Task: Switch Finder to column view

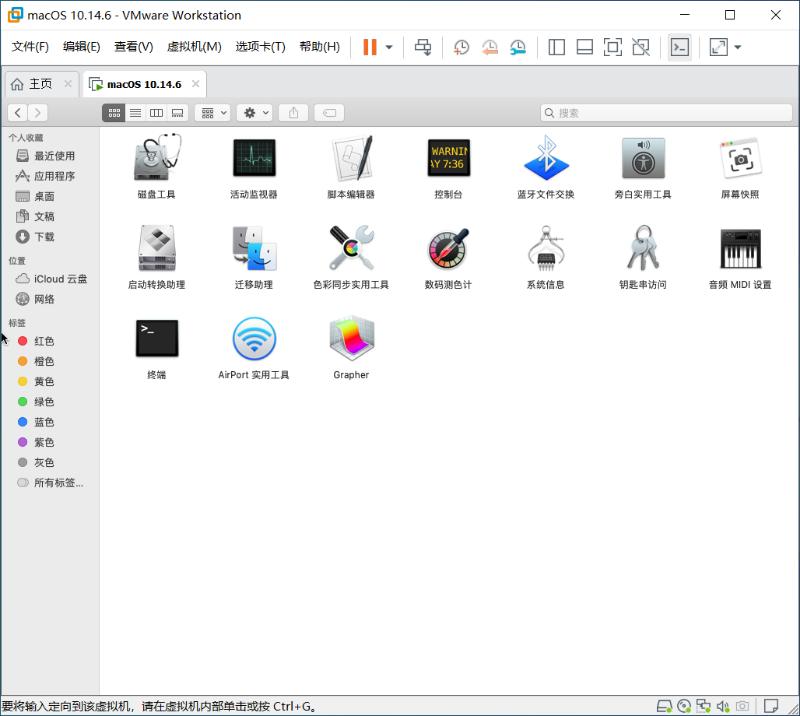Action: point(156,112)
